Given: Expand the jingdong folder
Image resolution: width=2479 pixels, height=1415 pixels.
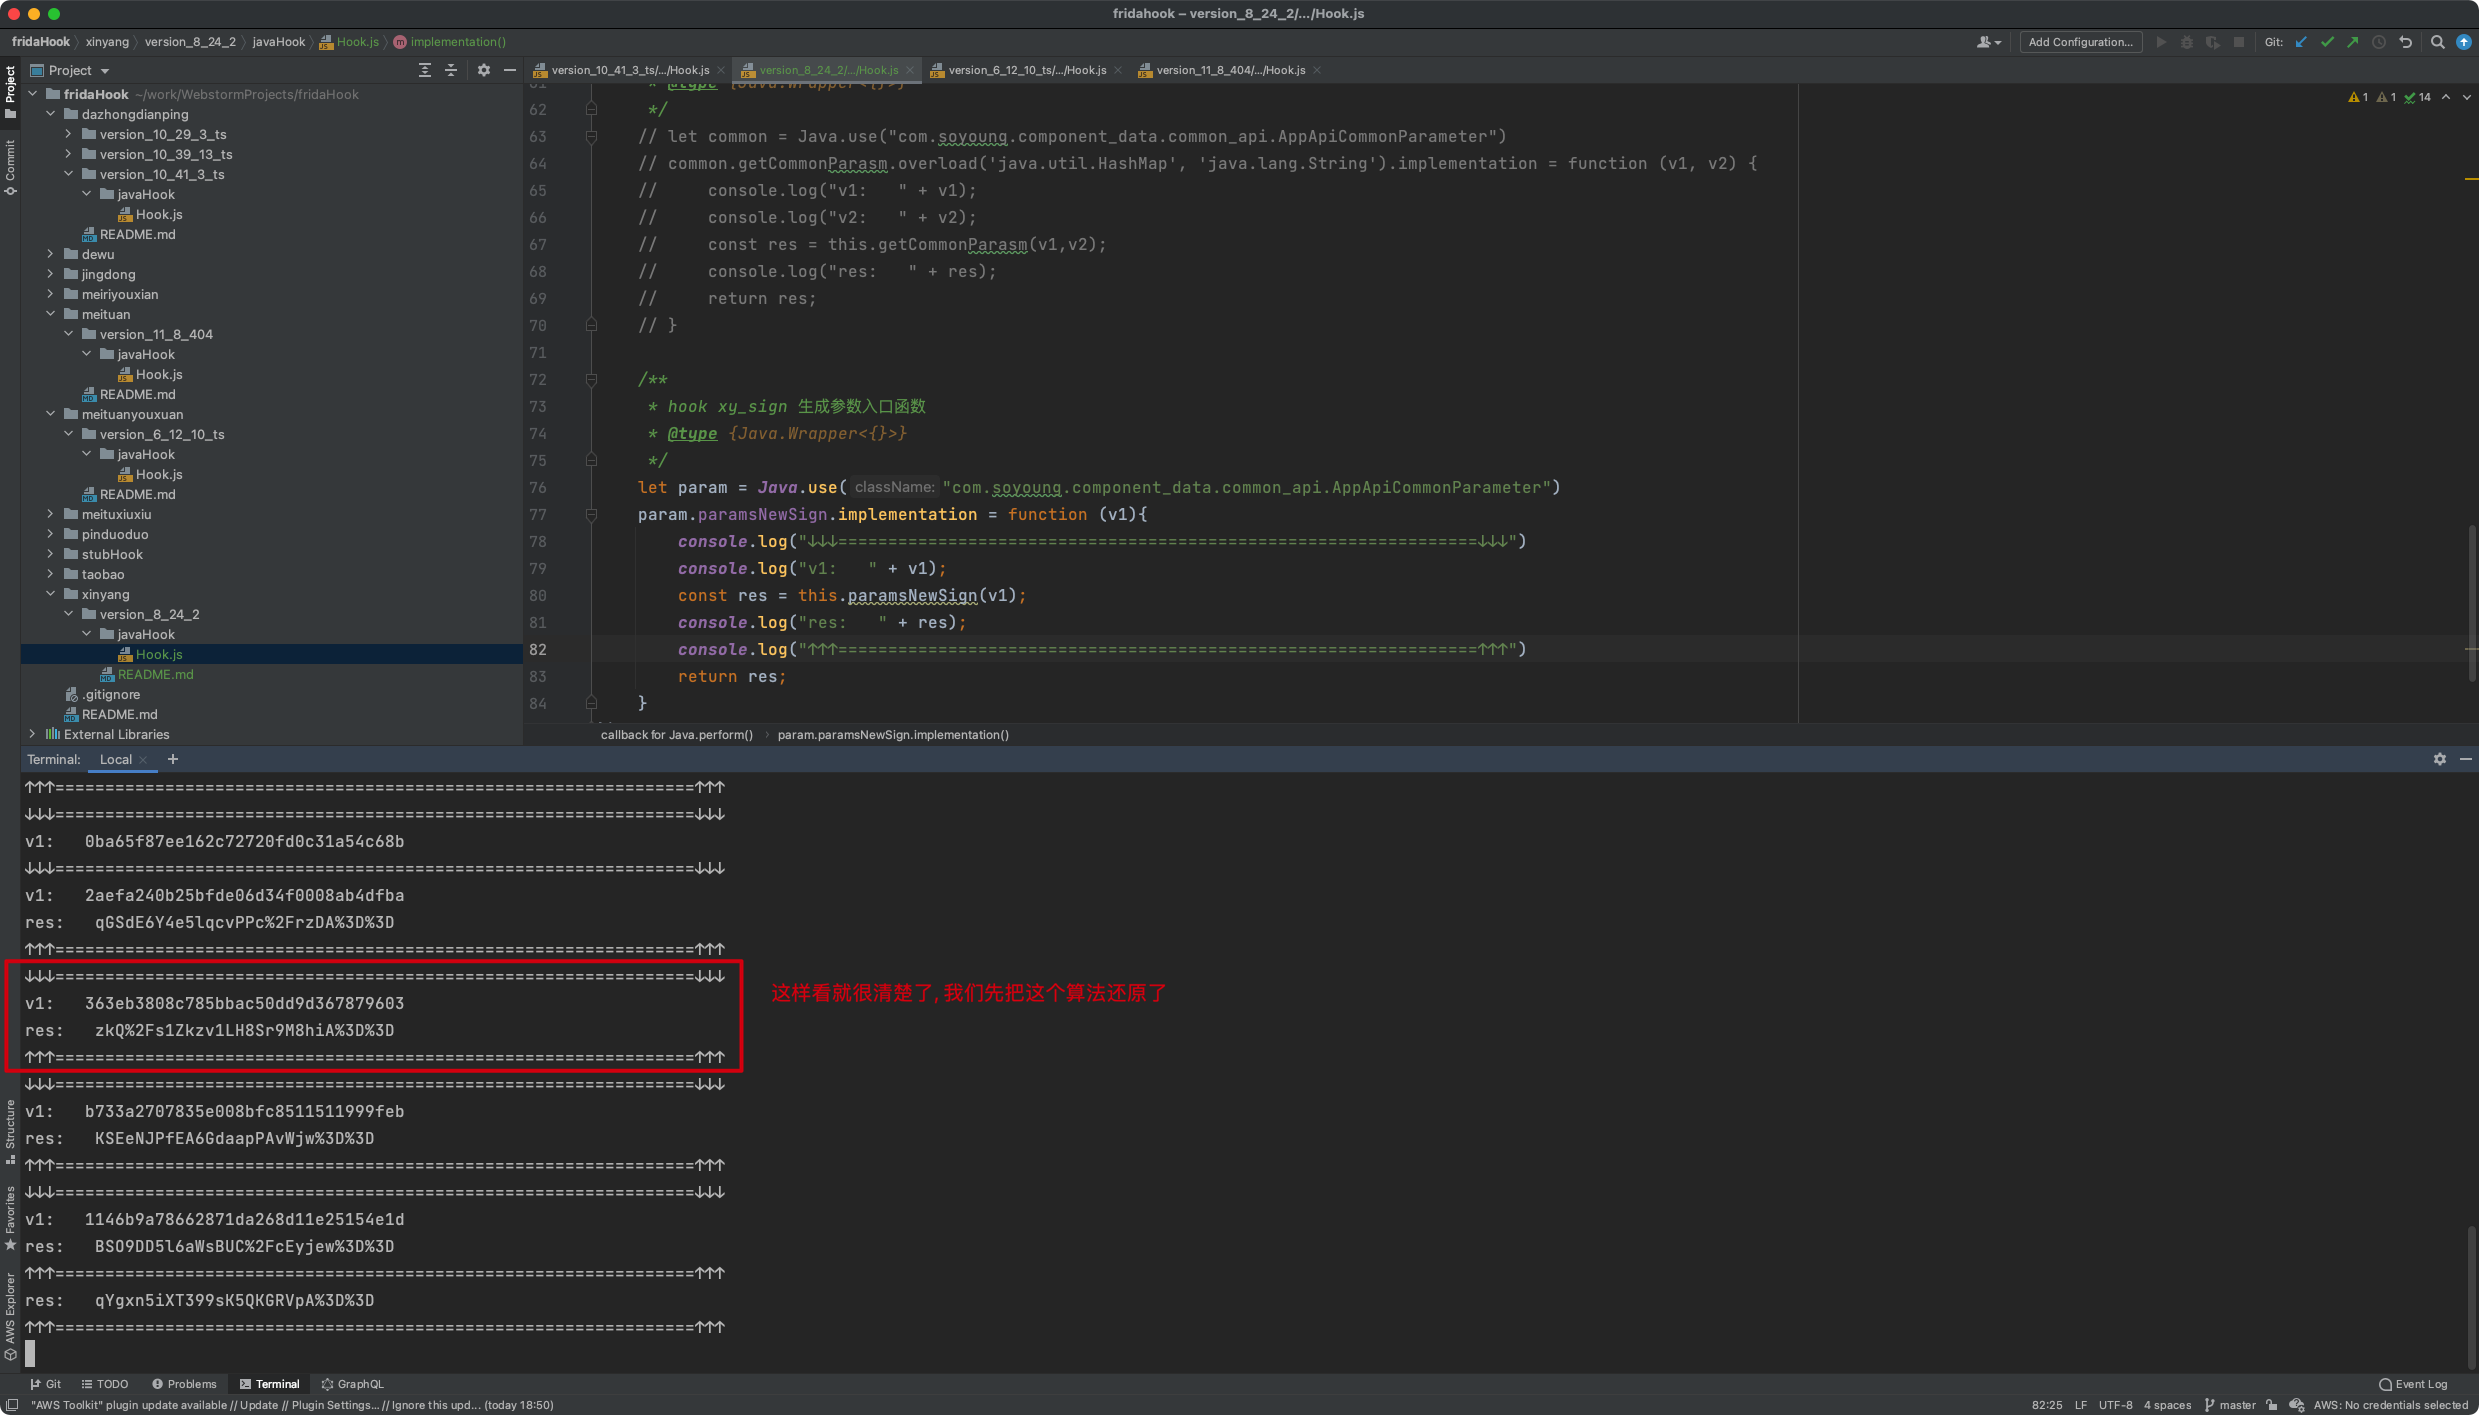Looking at the screenshot, I should coord(51,274).
